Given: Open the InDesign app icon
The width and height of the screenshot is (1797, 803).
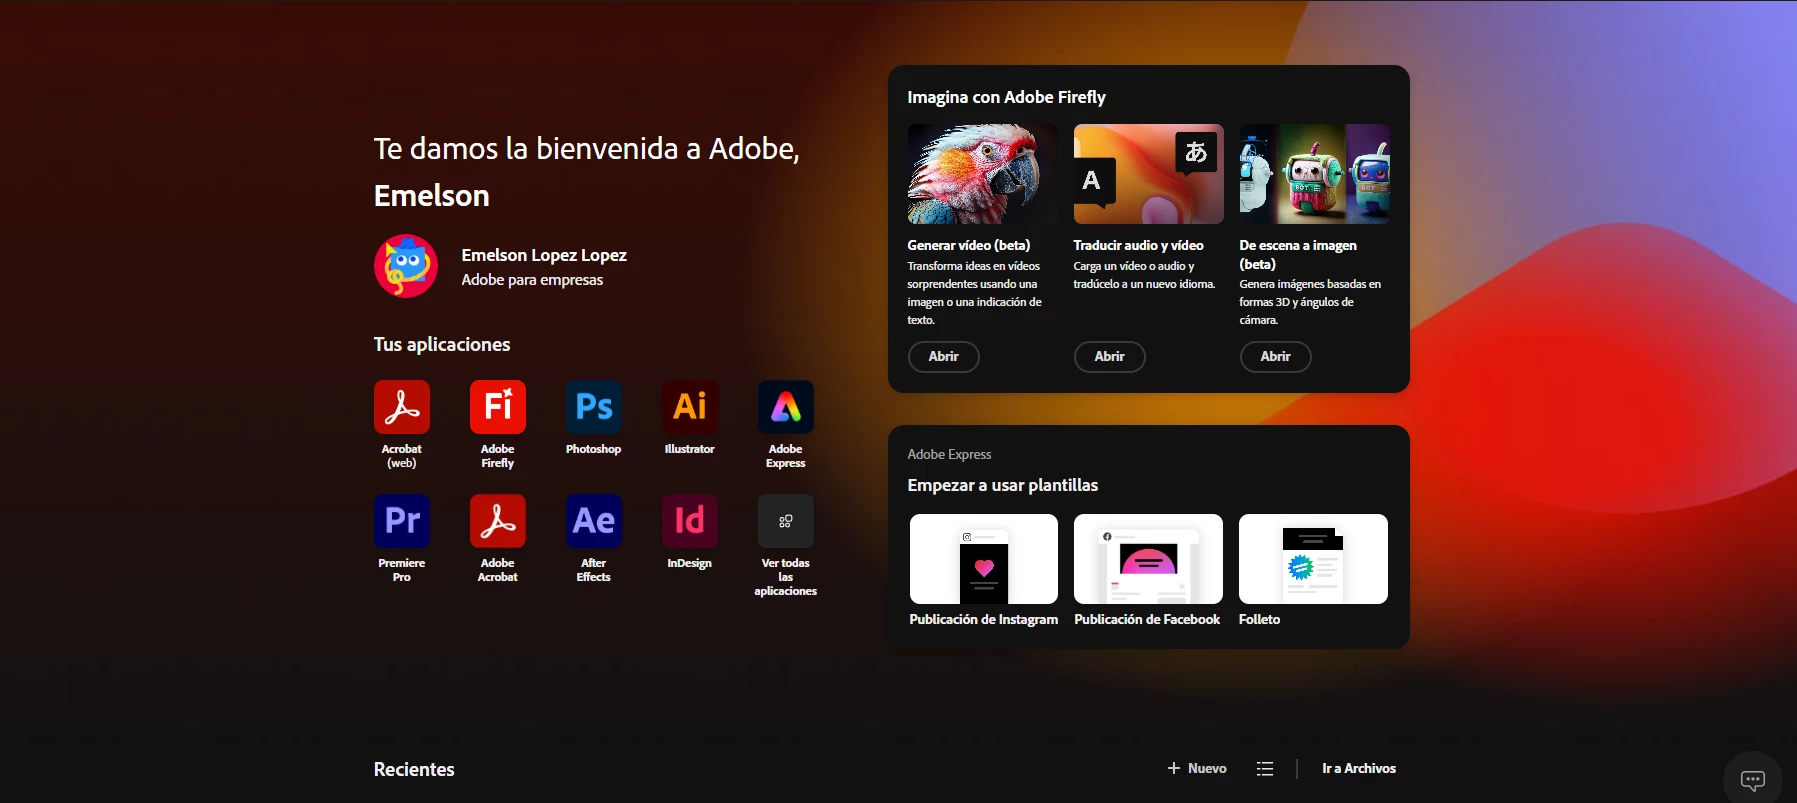Looking at the screenshot, I should pos(690,521).
